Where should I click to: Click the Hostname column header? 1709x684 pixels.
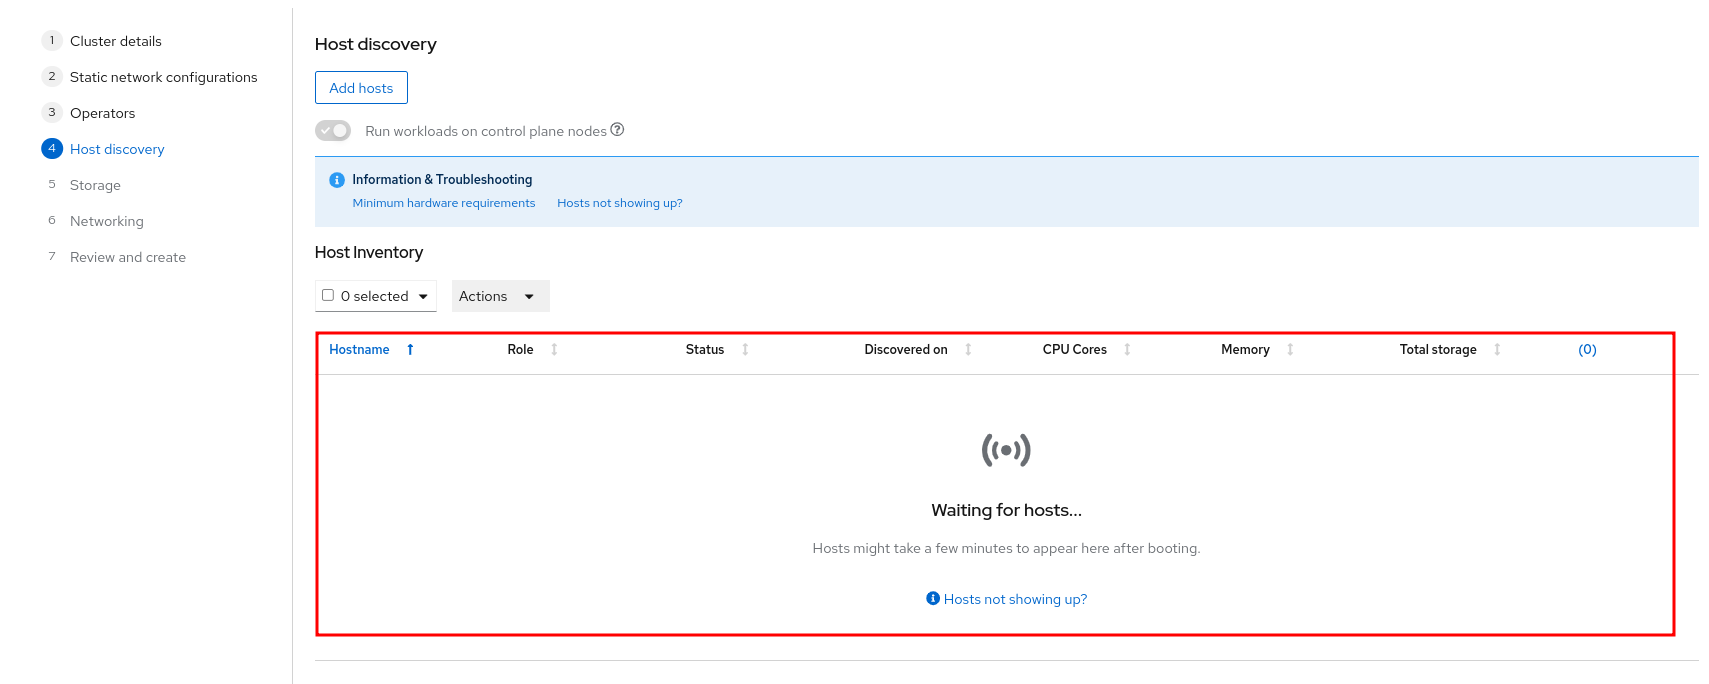[359, 349]
